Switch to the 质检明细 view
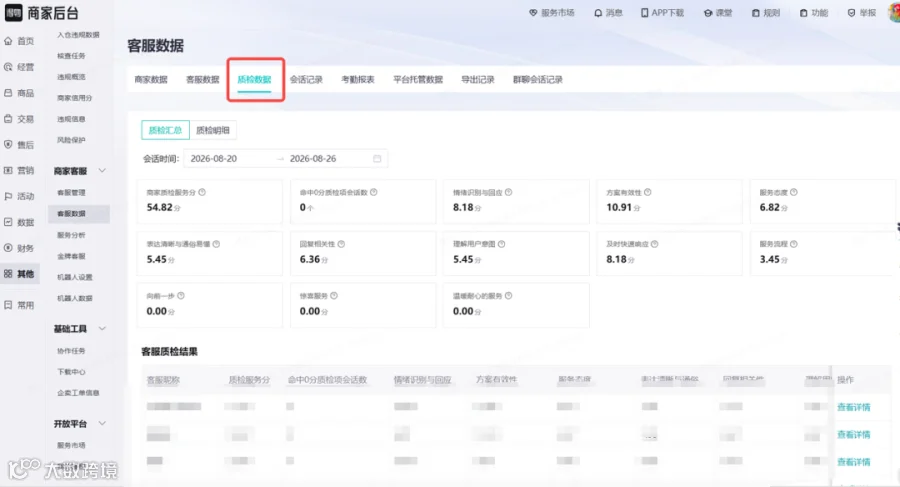 tap(213, 130)
